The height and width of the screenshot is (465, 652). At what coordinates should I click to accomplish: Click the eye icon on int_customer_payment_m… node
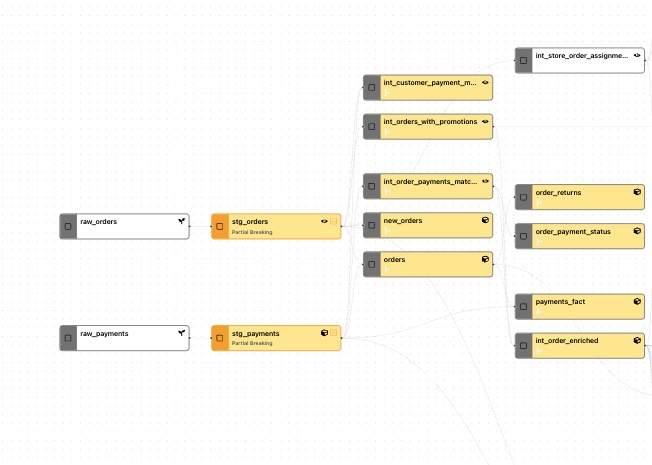point(485,82)
